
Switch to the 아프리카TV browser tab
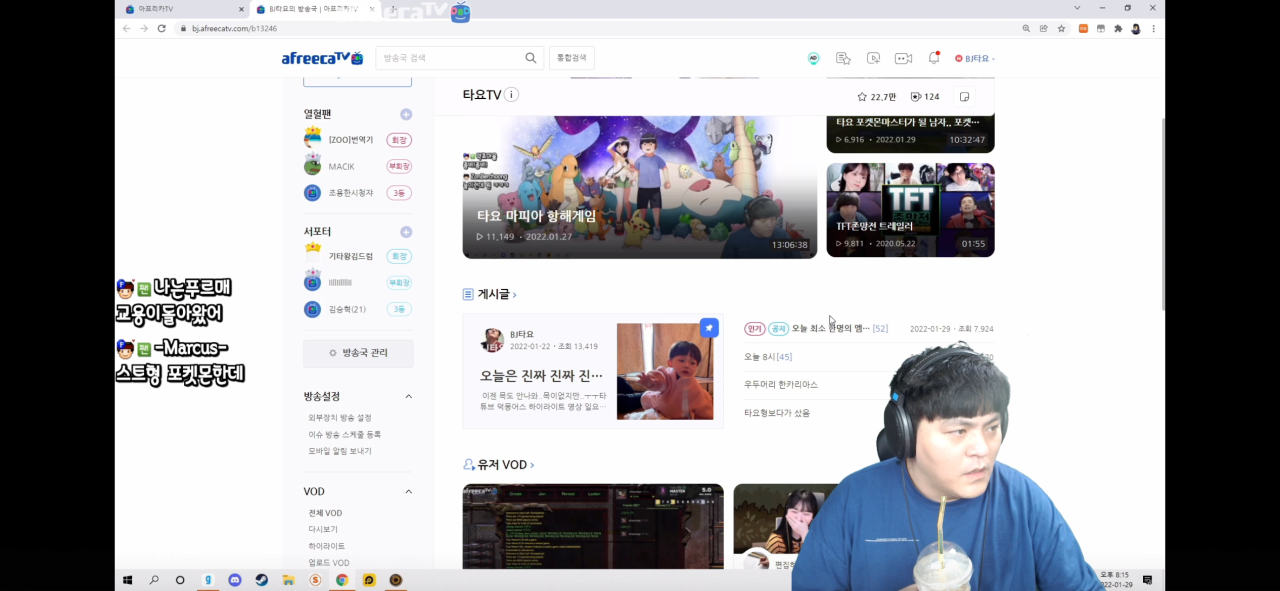pyautogui.click(x=184, y=9)
